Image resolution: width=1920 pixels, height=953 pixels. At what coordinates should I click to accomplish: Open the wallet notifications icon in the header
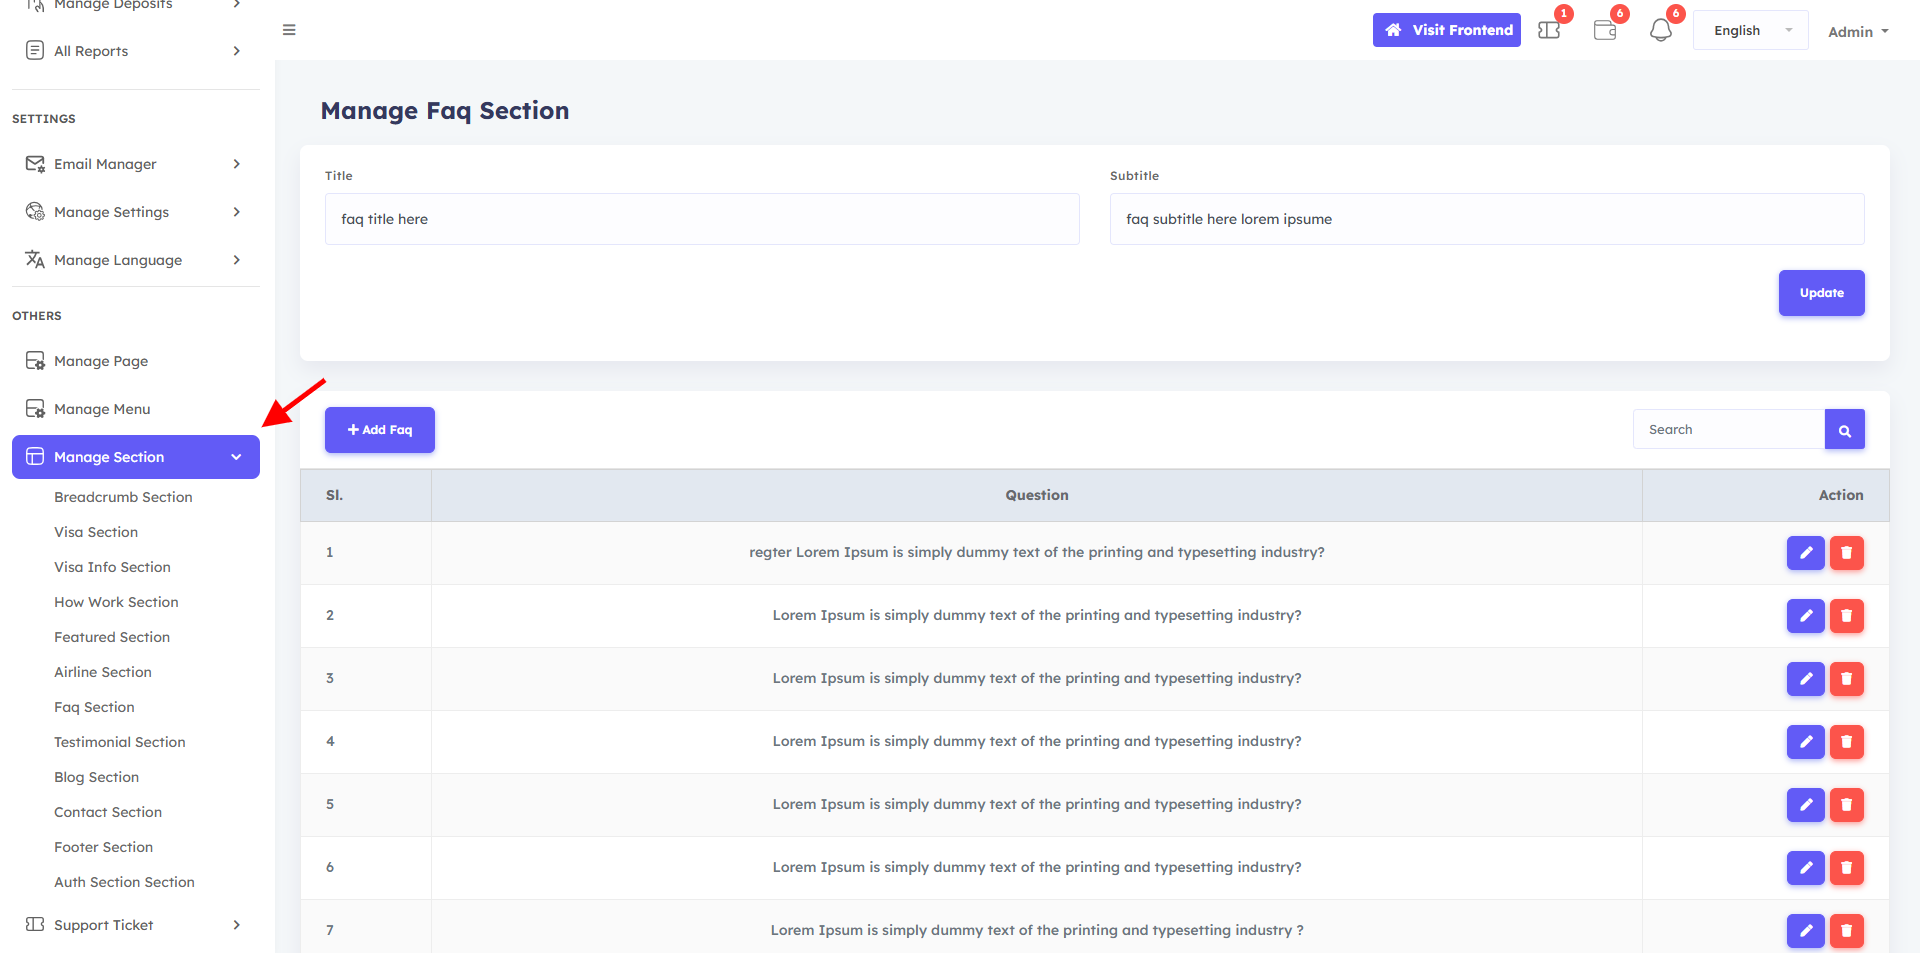(x=1605, y=30)
